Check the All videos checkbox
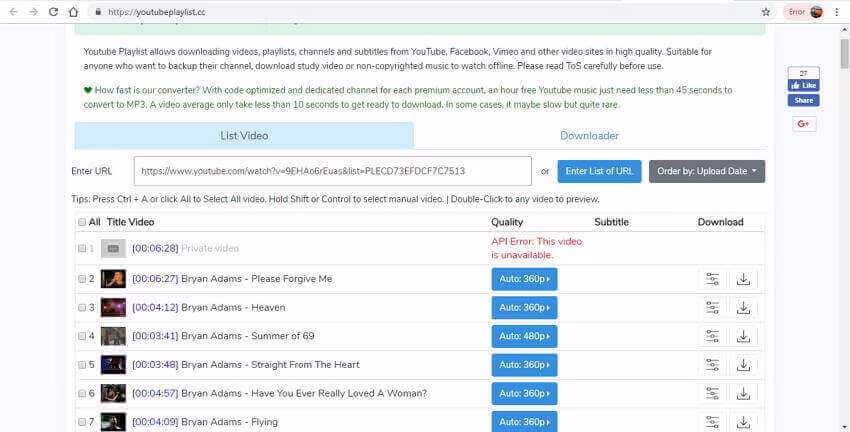The height and width of the screenshot is (432, 850). pyautogui.click(x=82, y=222)
